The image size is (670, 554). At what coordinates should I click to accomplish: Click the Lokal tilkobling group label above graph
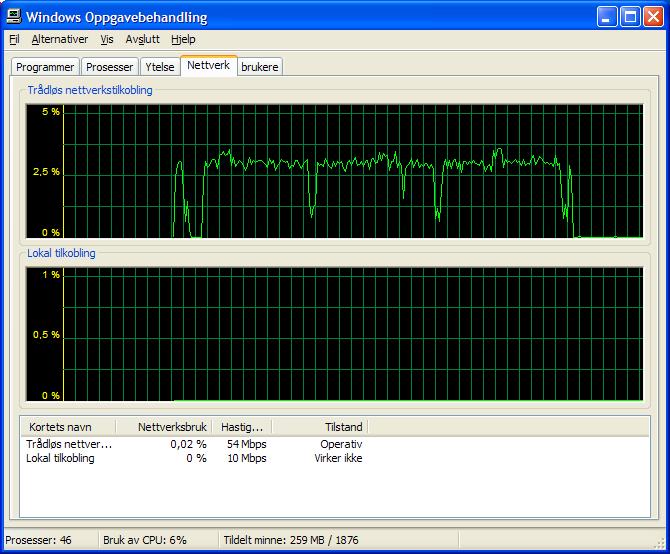click(x=61, y=253)
